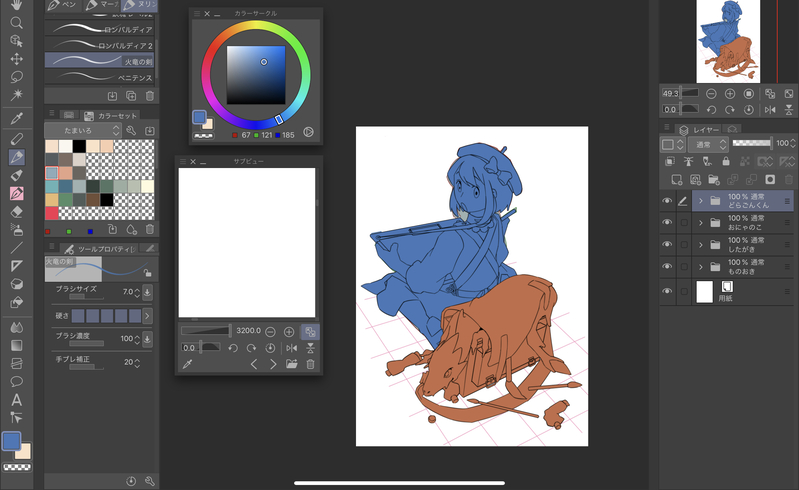The image size is (799, 490).
Task: Flip canvas horizontally in Navigator
Action: tap(770, 110)
